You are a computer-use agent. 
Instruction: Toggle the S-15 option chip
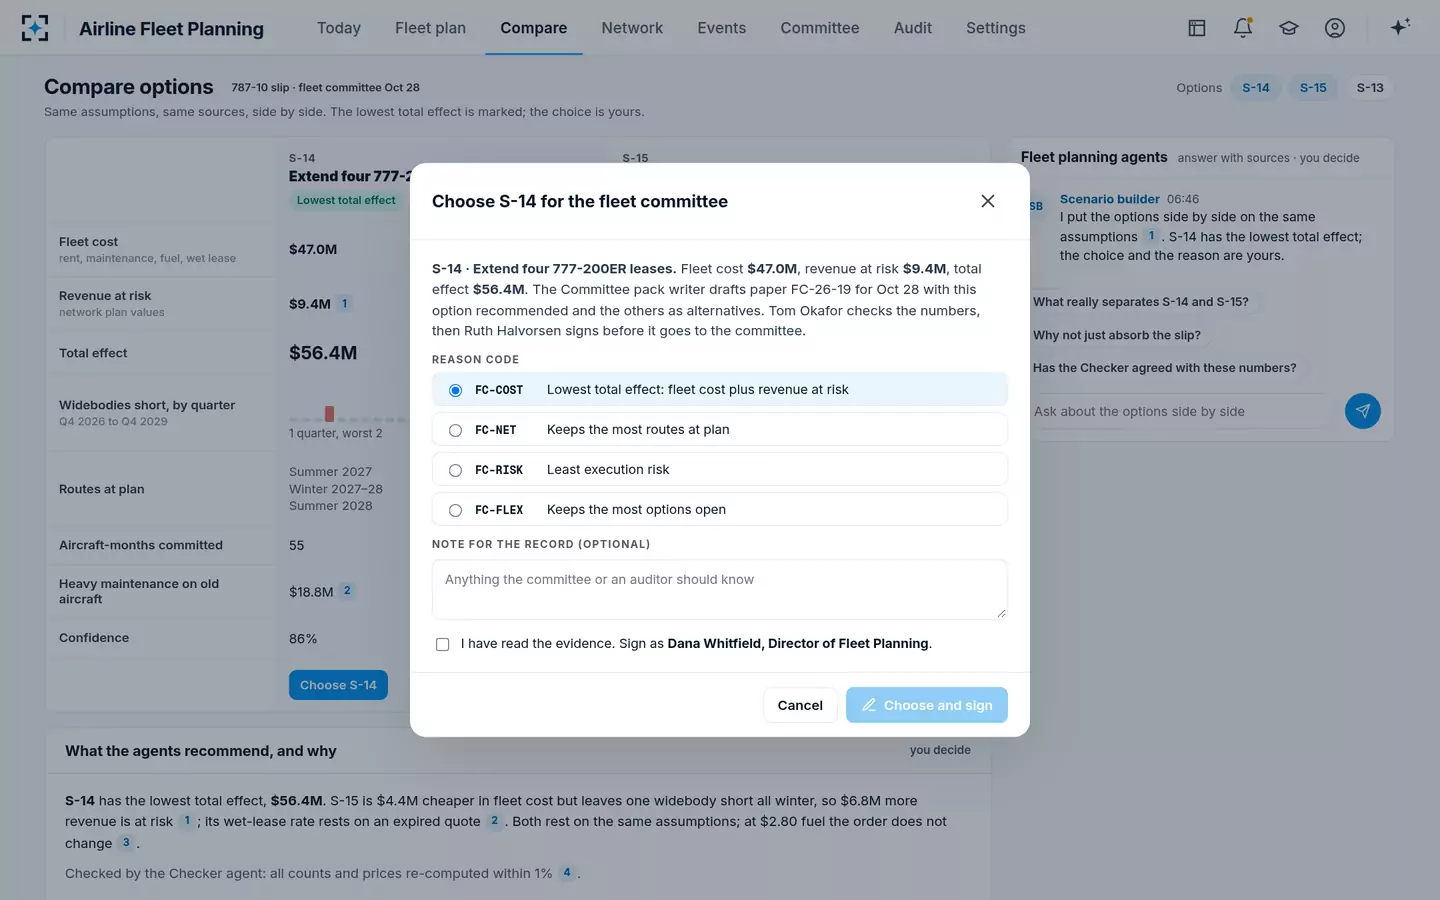(1313, 88)
